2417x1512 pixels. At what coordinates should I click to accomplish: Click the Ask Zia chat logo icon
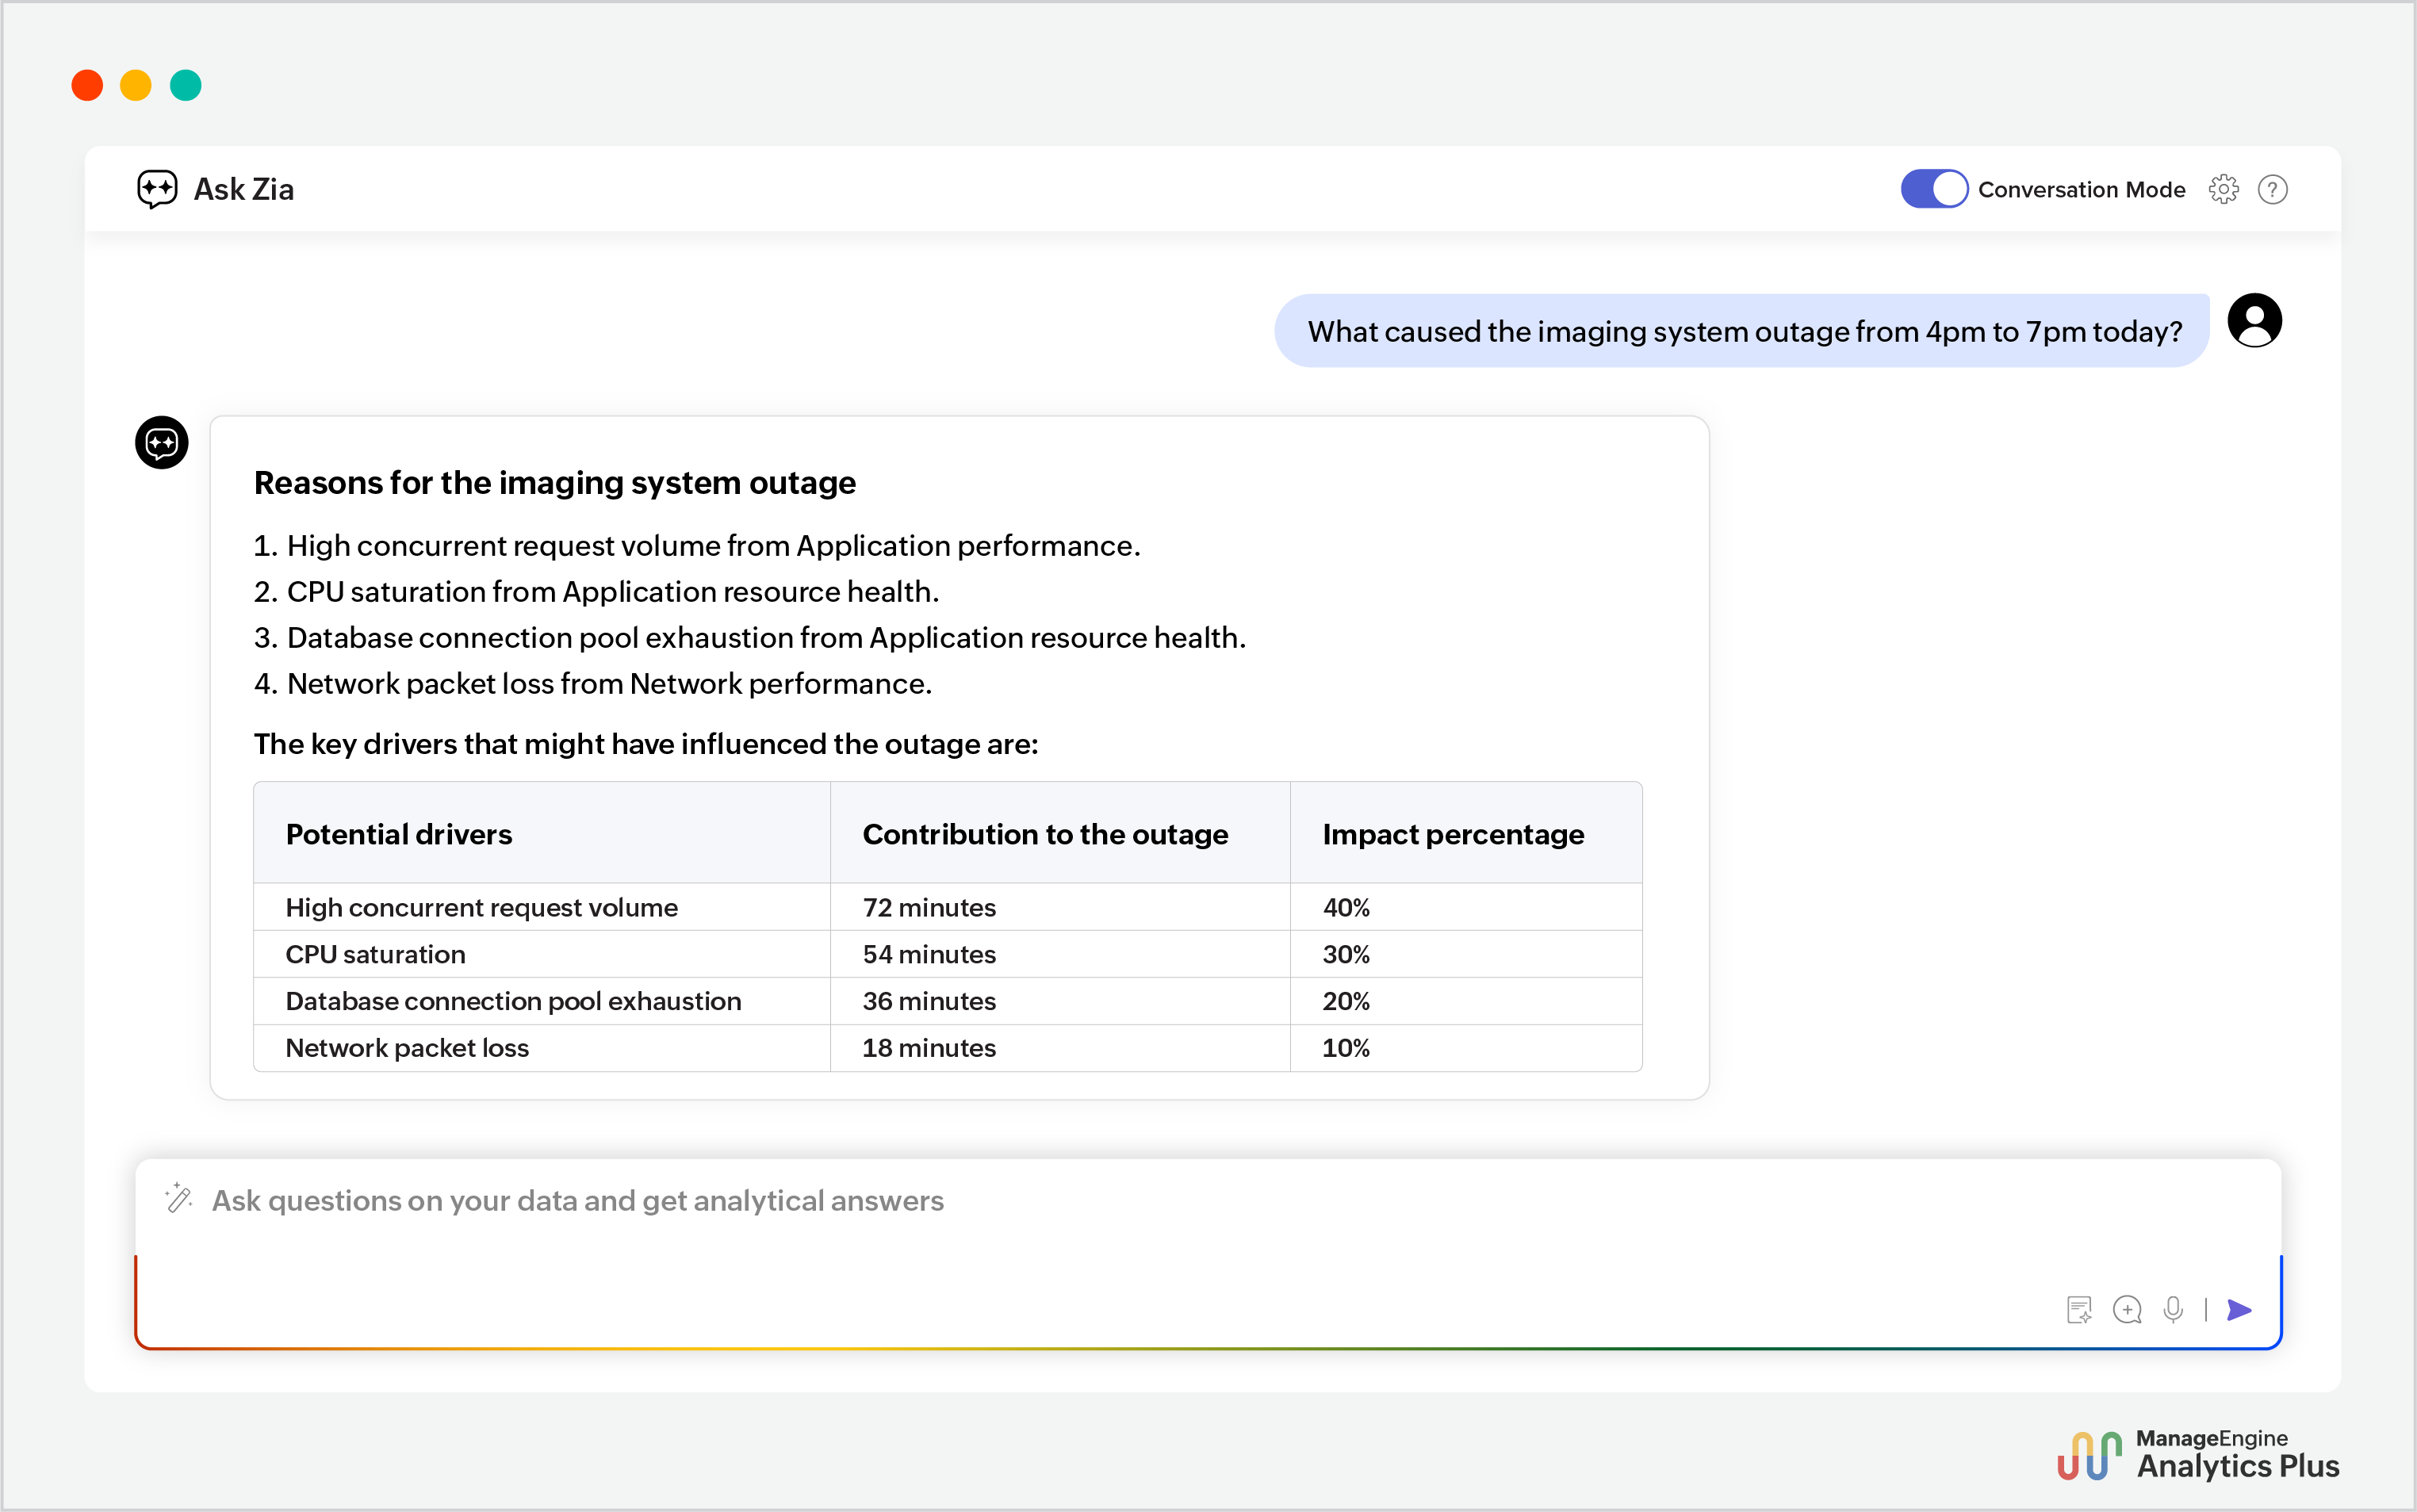pos(157,189)
